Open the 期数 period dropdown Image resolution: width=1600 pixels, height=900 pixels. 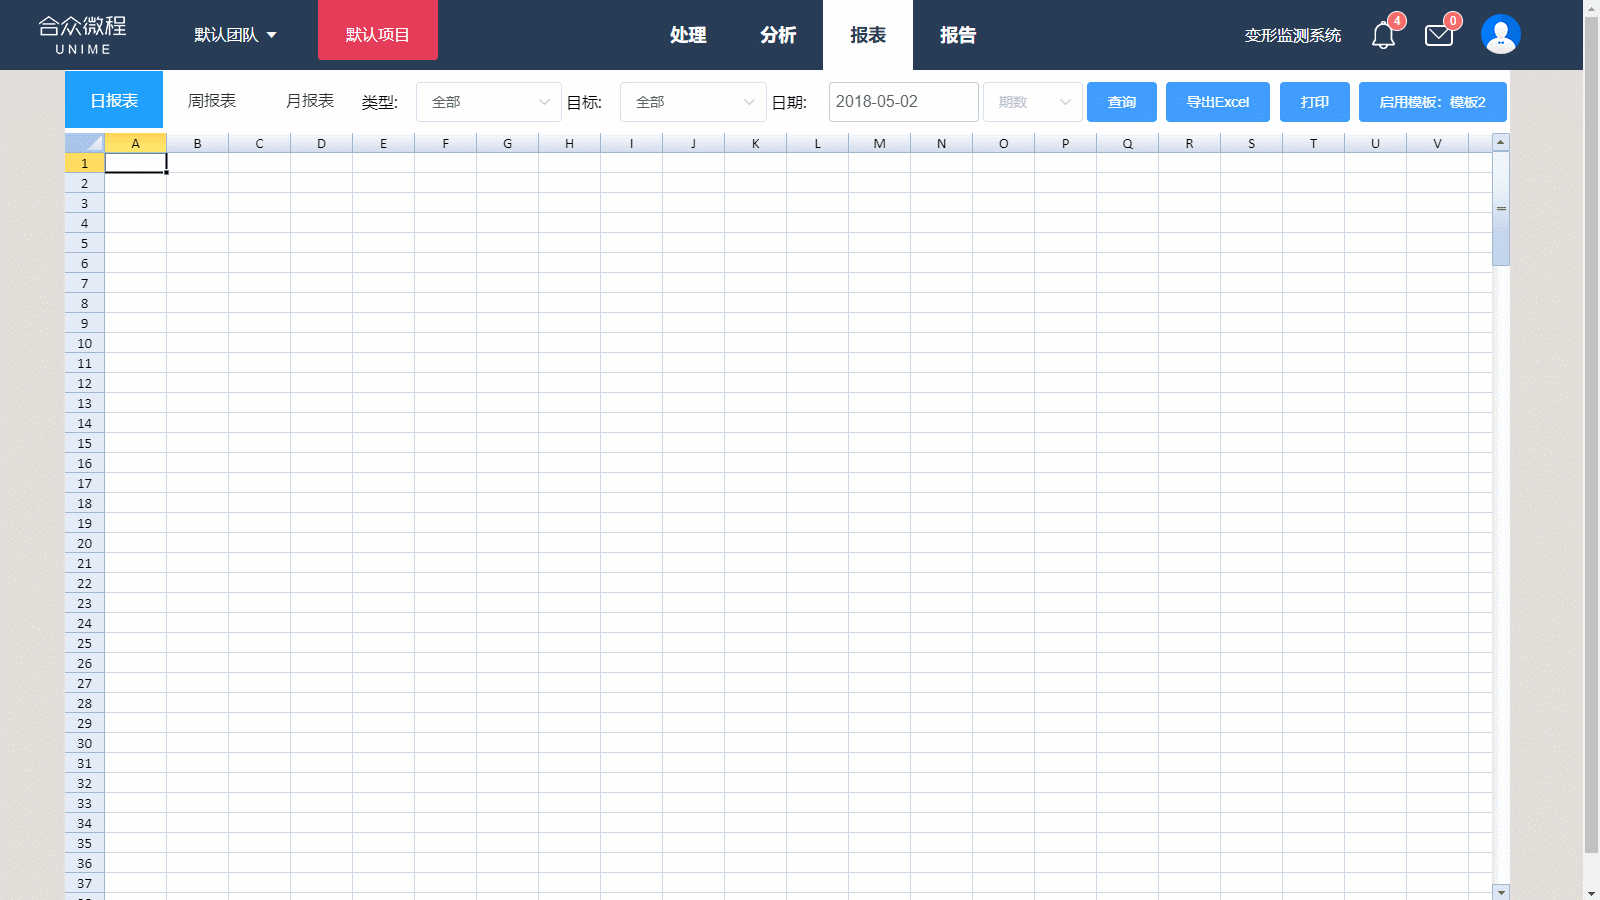point(1033,102)
